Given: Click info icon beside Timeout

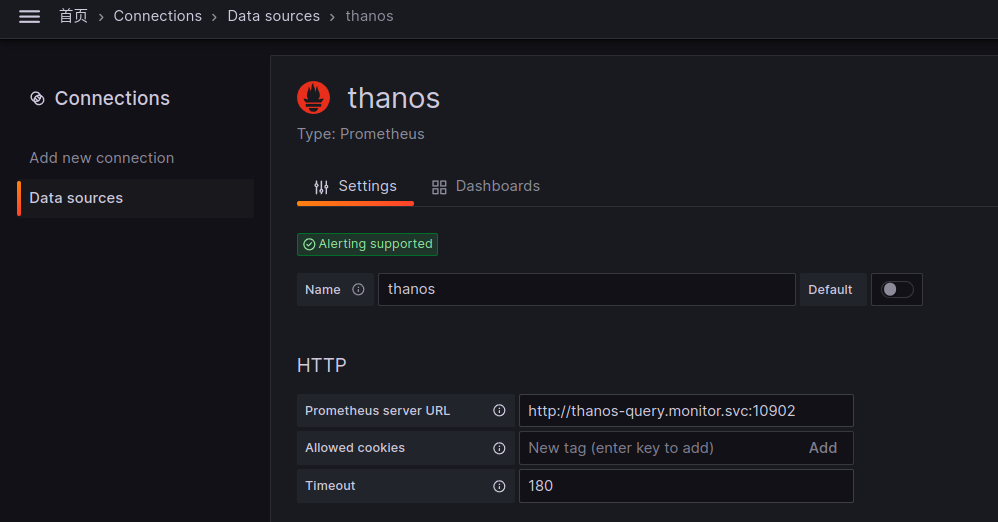Looking at the screenshot, I should [499, 486].
